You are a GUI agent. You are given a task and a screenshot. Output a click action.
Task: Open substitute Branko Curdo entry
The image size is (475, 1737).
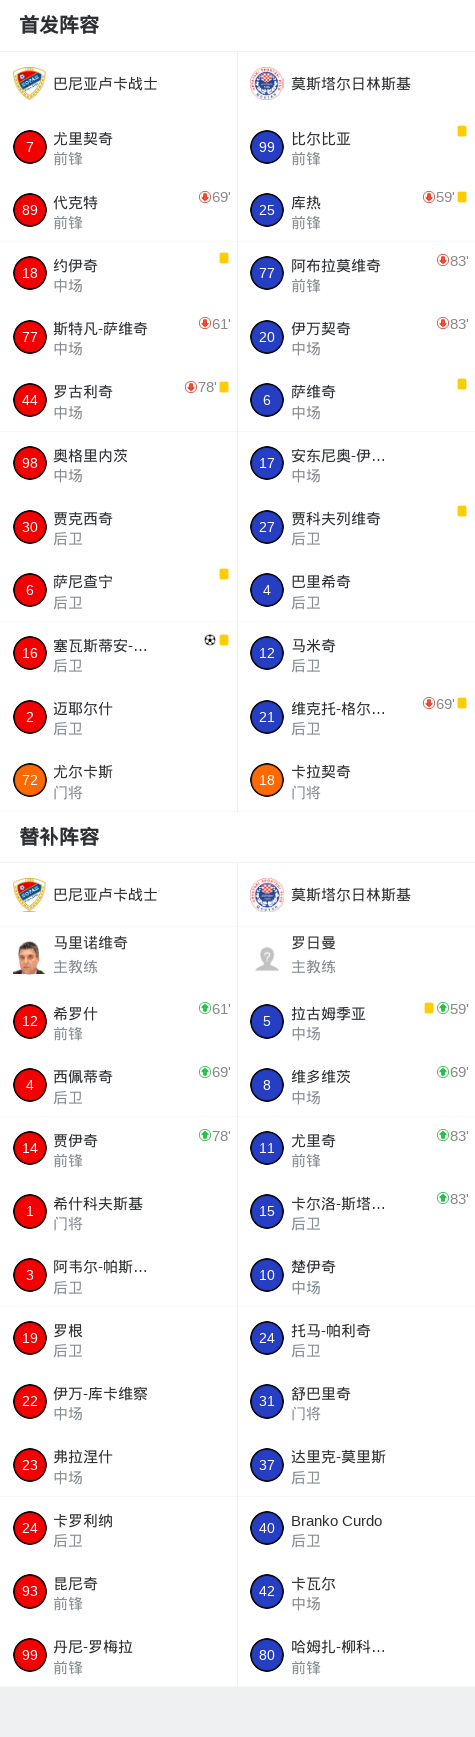pos(356,1528)
